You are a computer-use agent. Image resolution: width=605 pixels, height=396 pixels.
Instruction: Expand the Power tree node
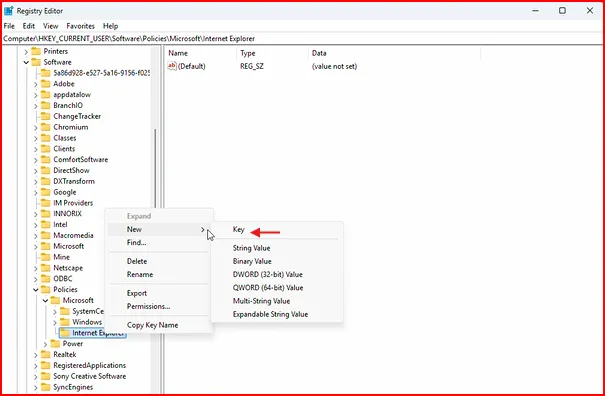pyautogui.click(x=46, y=344)
